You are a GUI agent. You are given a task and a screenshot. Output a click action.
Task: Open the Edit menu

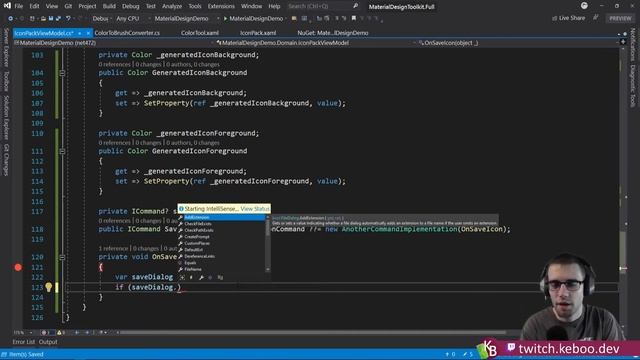tap(34, 6)
